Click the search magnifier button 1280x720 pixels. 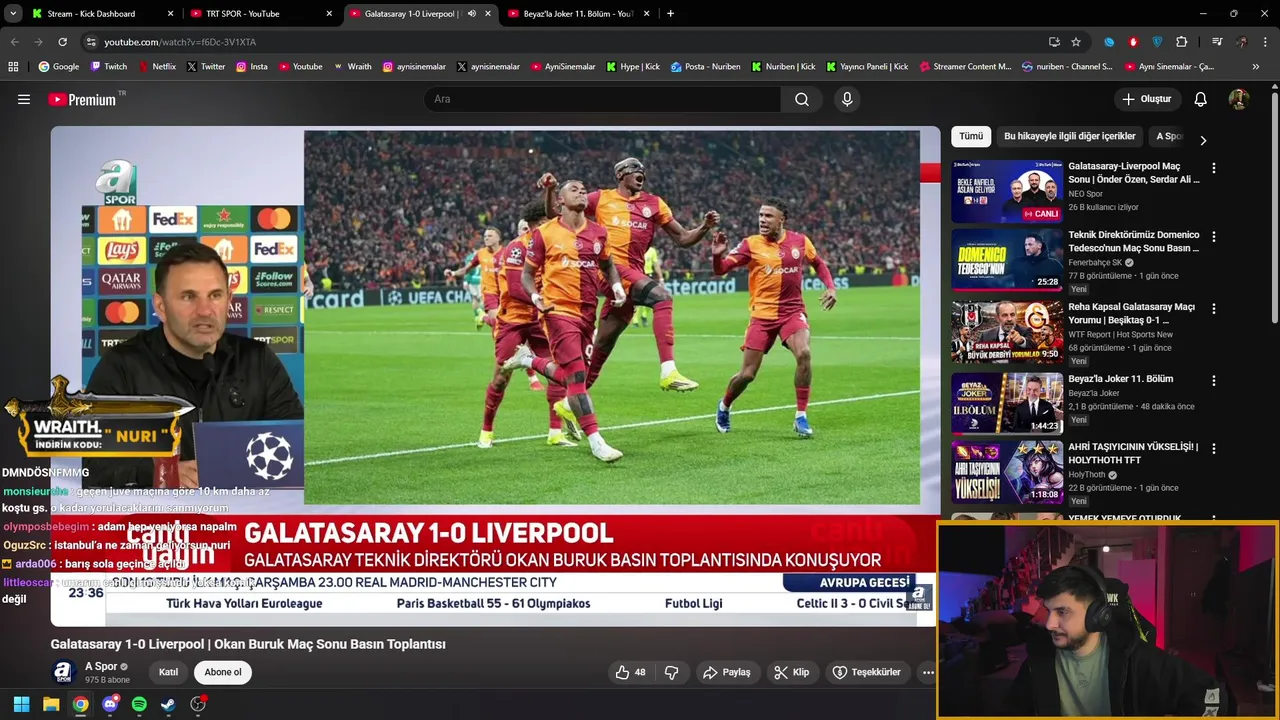(x=801, y=99)
